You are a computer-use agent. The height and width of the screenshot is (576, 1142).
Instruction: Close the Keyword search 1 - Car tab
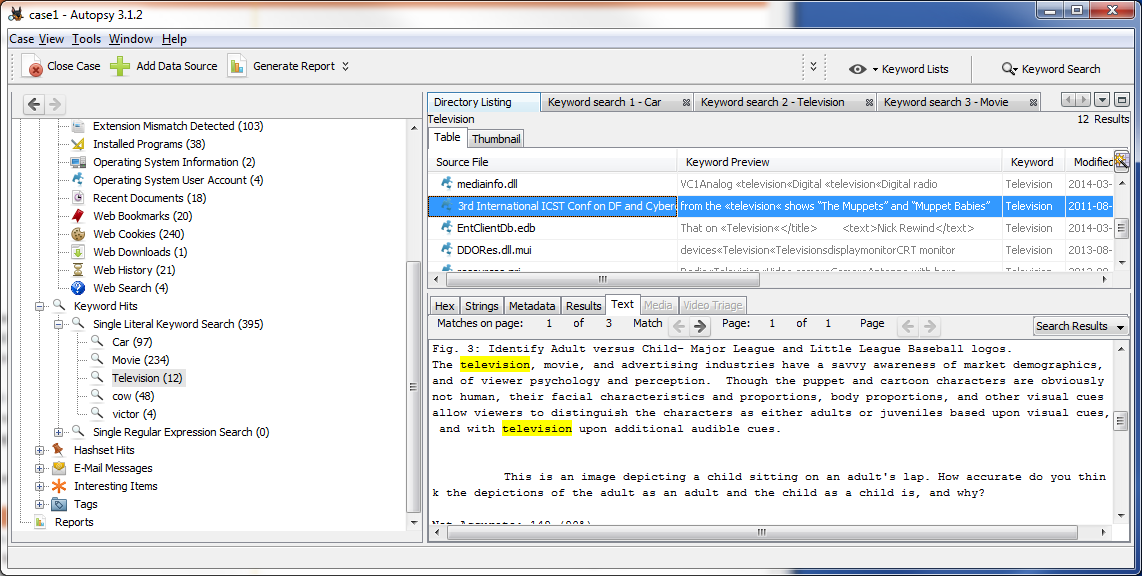click(686, 101)
